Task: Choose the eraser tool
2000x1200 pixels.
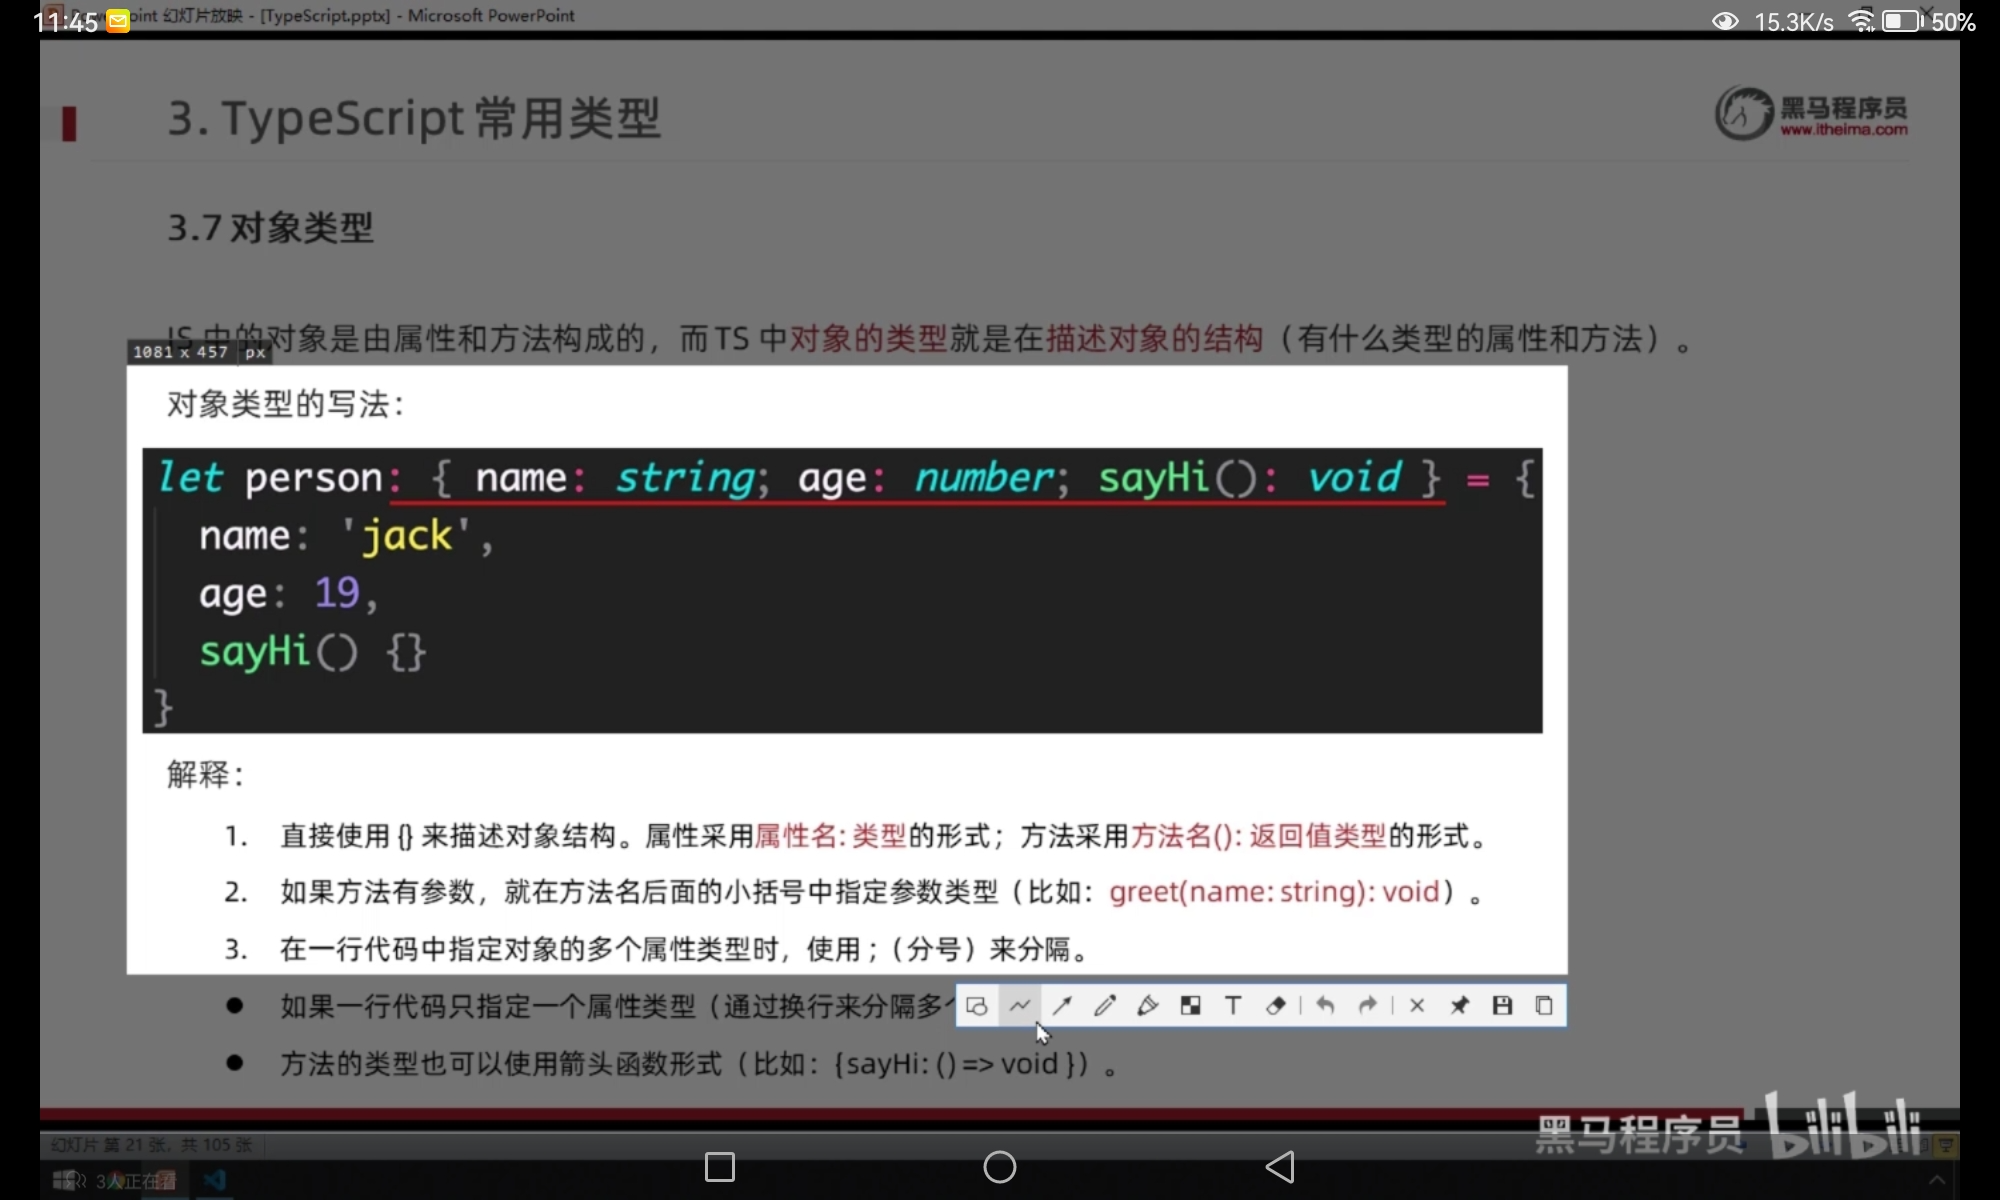Action: [x=1275, y=1006]
